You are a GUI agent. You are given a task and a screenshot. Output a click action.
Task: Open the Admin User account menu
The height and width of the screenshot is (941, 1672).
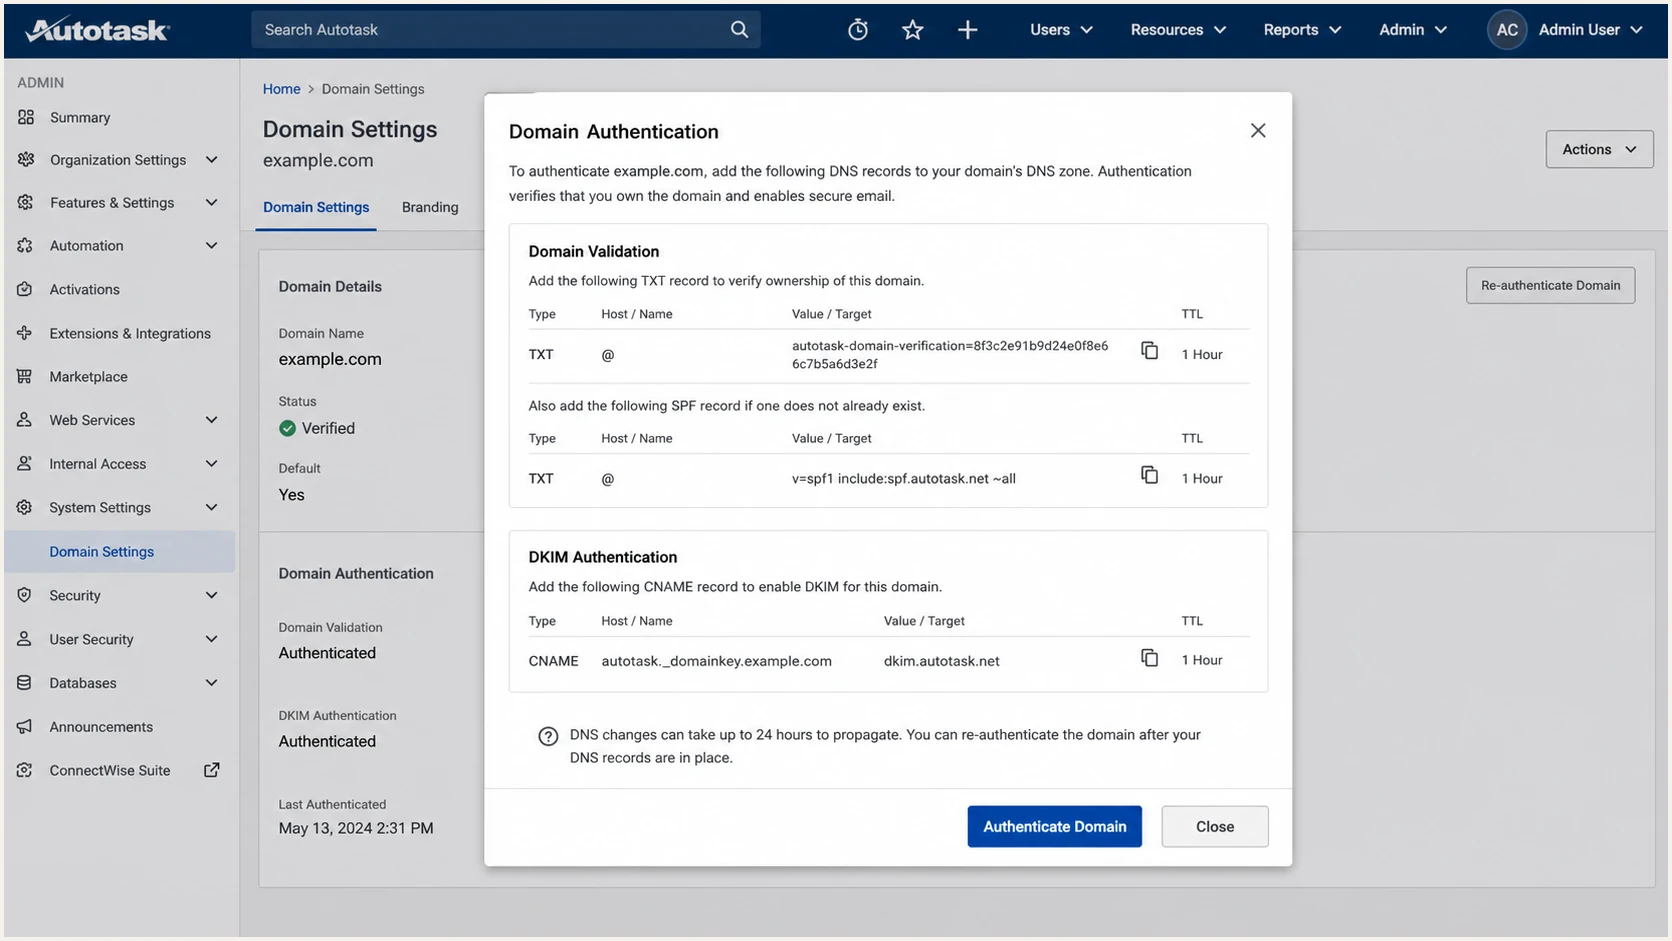pos(1590,30)
